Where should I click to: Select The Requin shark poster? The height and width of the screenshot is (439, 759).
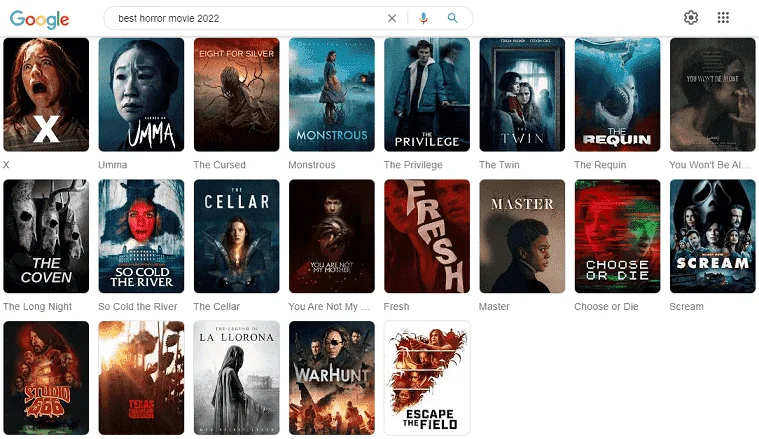pos(617,94)
